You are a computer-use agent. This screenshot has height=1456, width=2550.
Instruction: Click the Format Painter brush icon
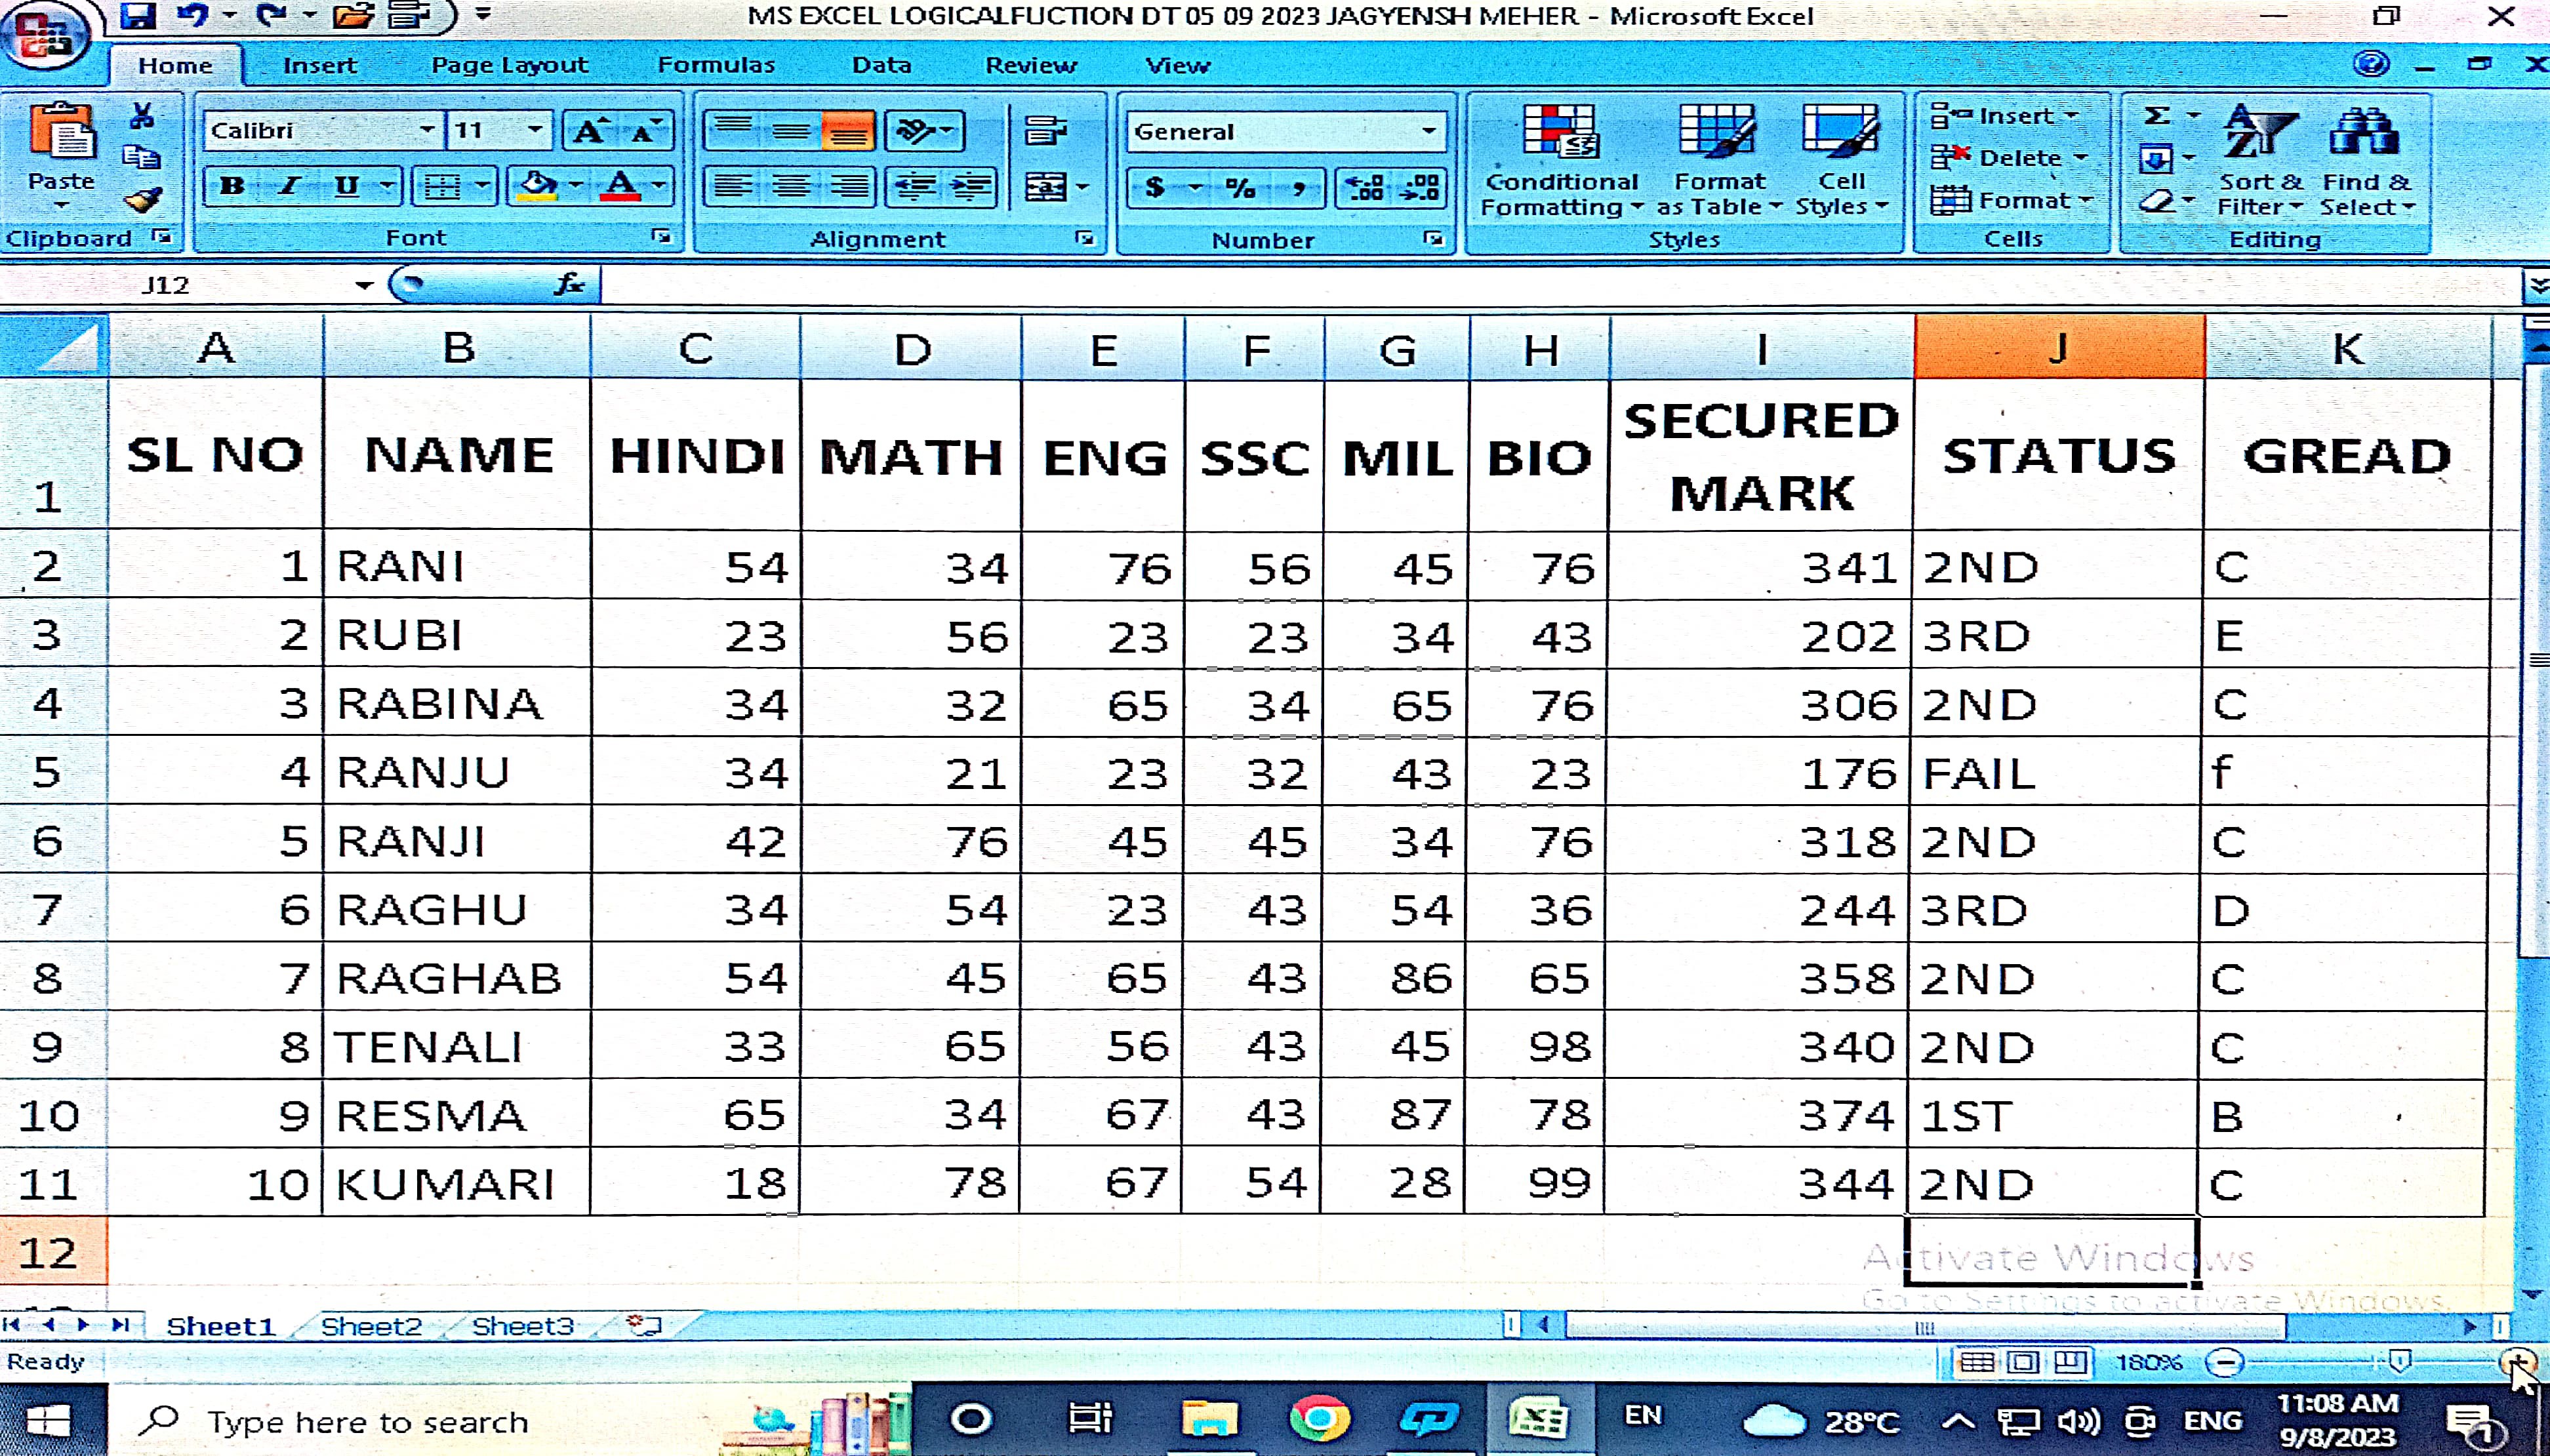pos(143,200)
